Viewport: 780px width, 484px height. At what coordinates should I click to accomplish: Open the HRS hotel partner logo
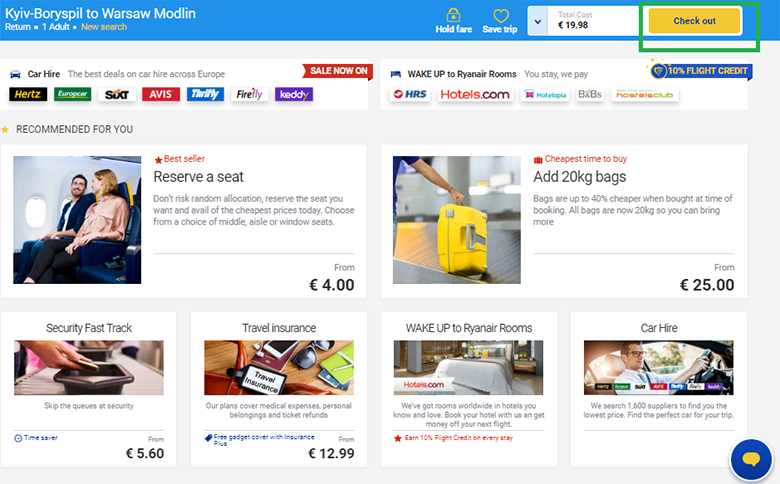point(410,94)
